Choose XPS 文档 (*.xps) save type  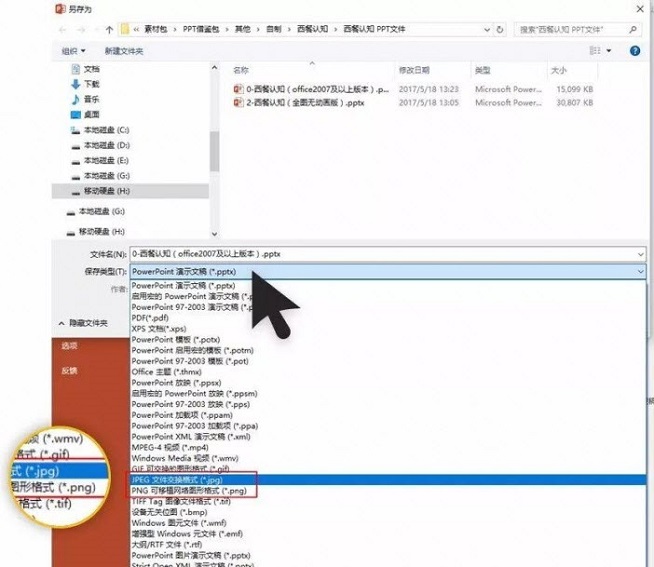159,329
